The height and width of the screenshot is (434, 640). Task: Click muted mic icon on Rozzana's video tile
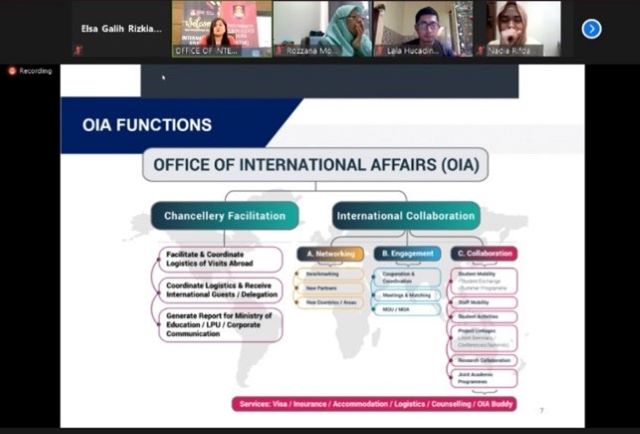[279, 51]
